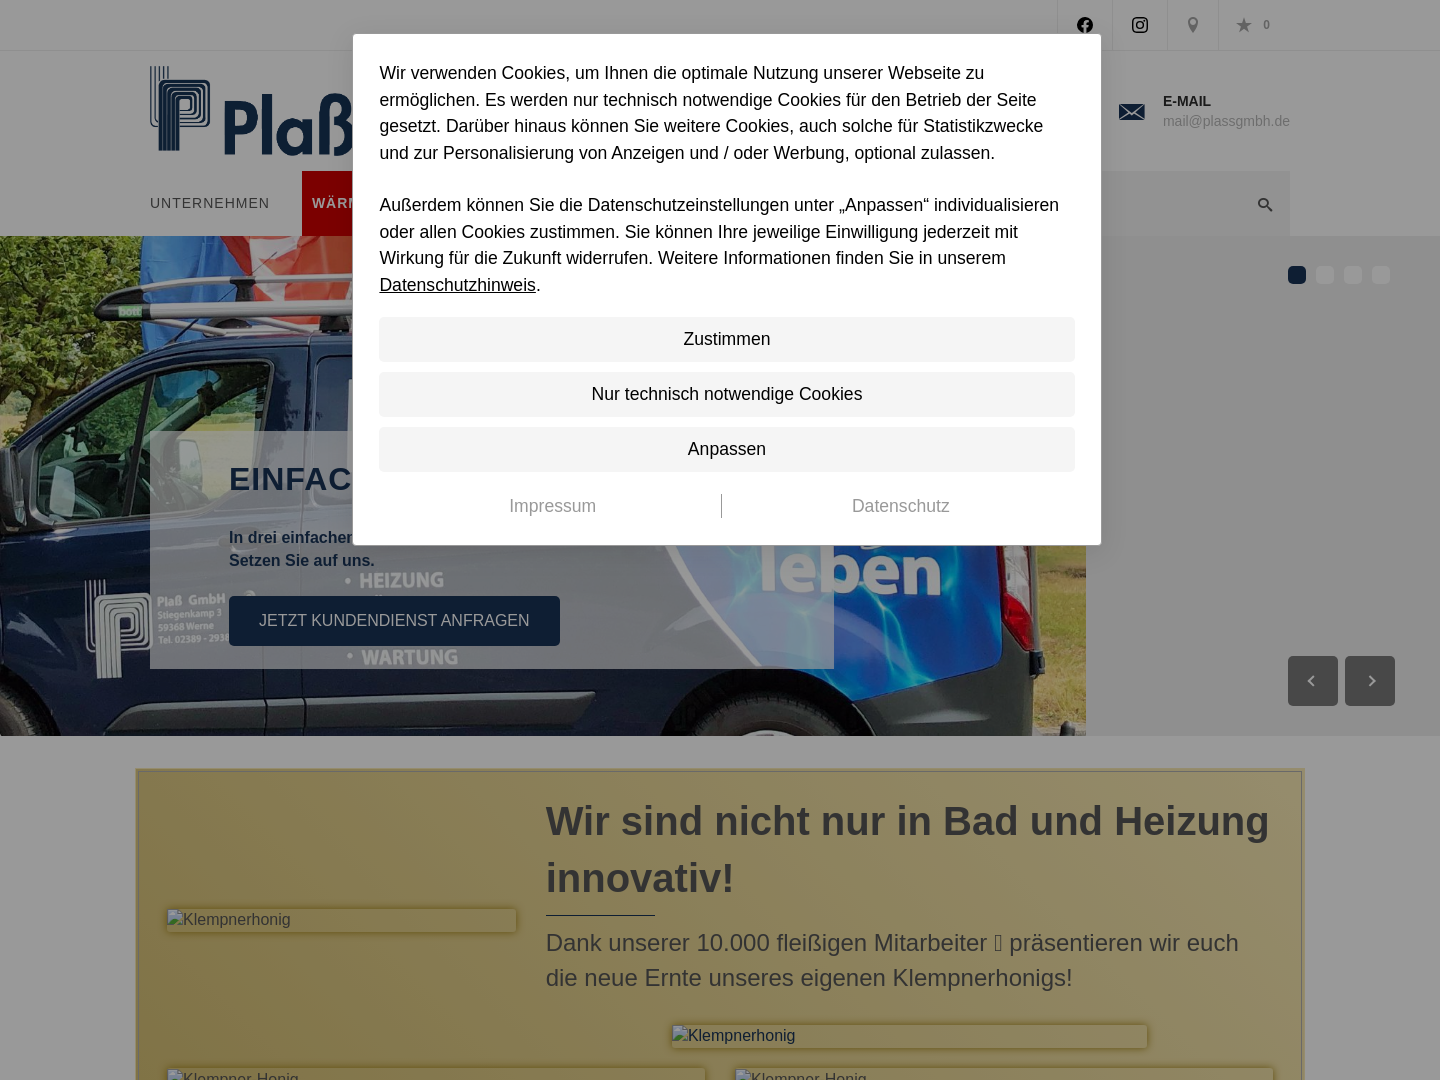Open the Datenschutz link in dialog

click(x=901, y=506)
